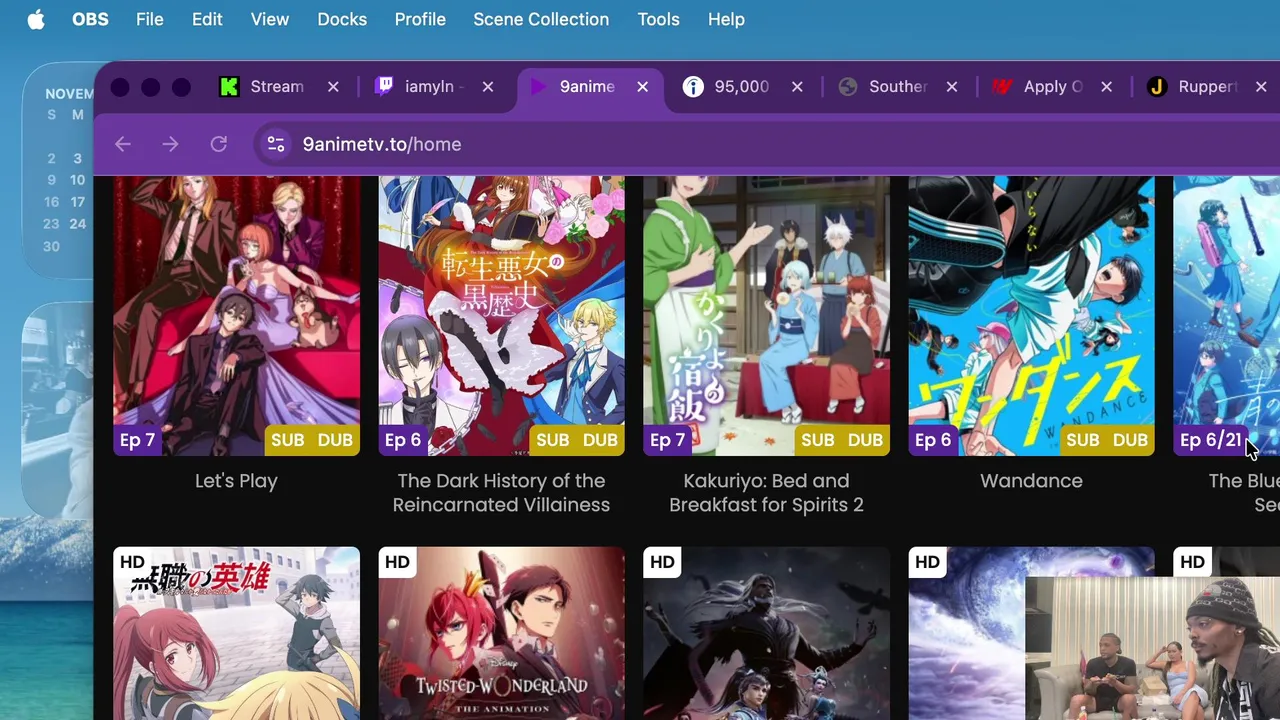Open the Edit menu
The width and height of the screenshot is (1280, 720).
tap(207, 19)
